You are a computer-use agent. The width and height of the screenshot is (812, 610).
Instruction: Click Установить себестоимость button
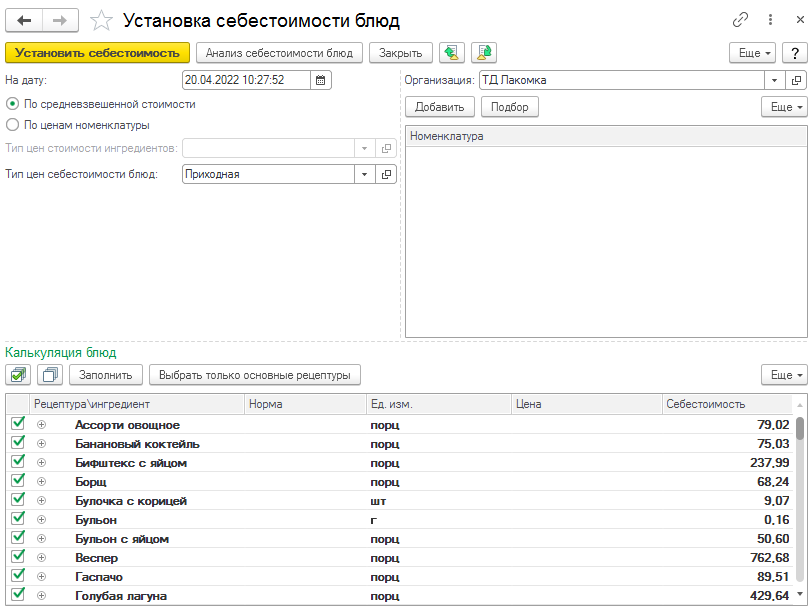tap(97, 53)
